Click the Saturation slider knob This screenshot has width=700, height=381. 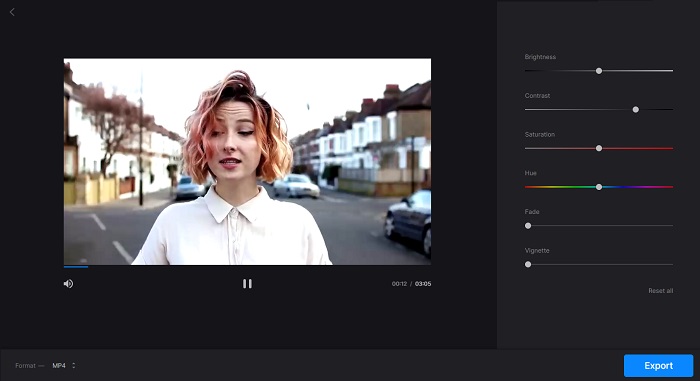(599, 148)
